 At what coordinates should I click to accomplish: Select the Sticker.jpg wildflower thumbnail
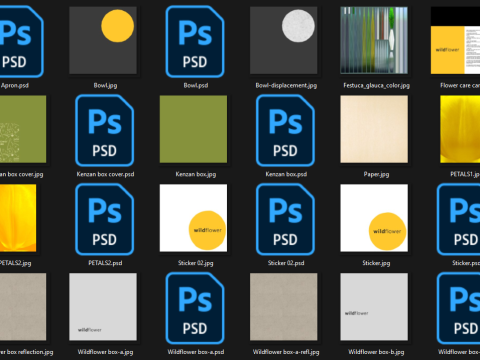pyautogui.click(x=374, y=218)
